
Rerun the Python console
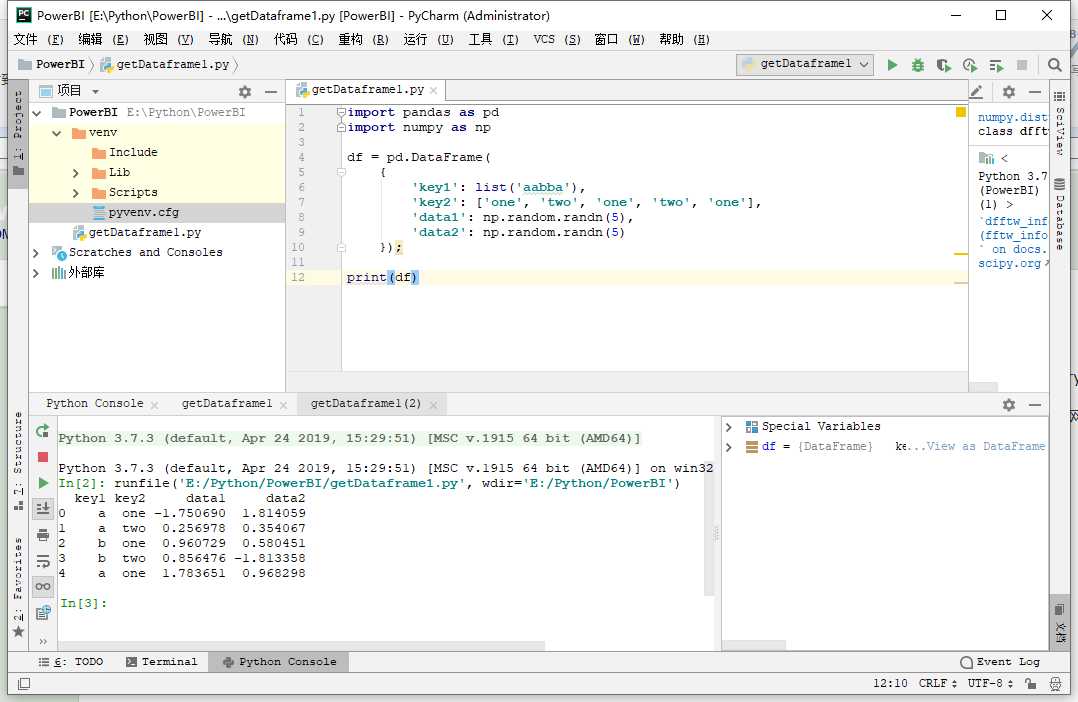coord(43,431)
